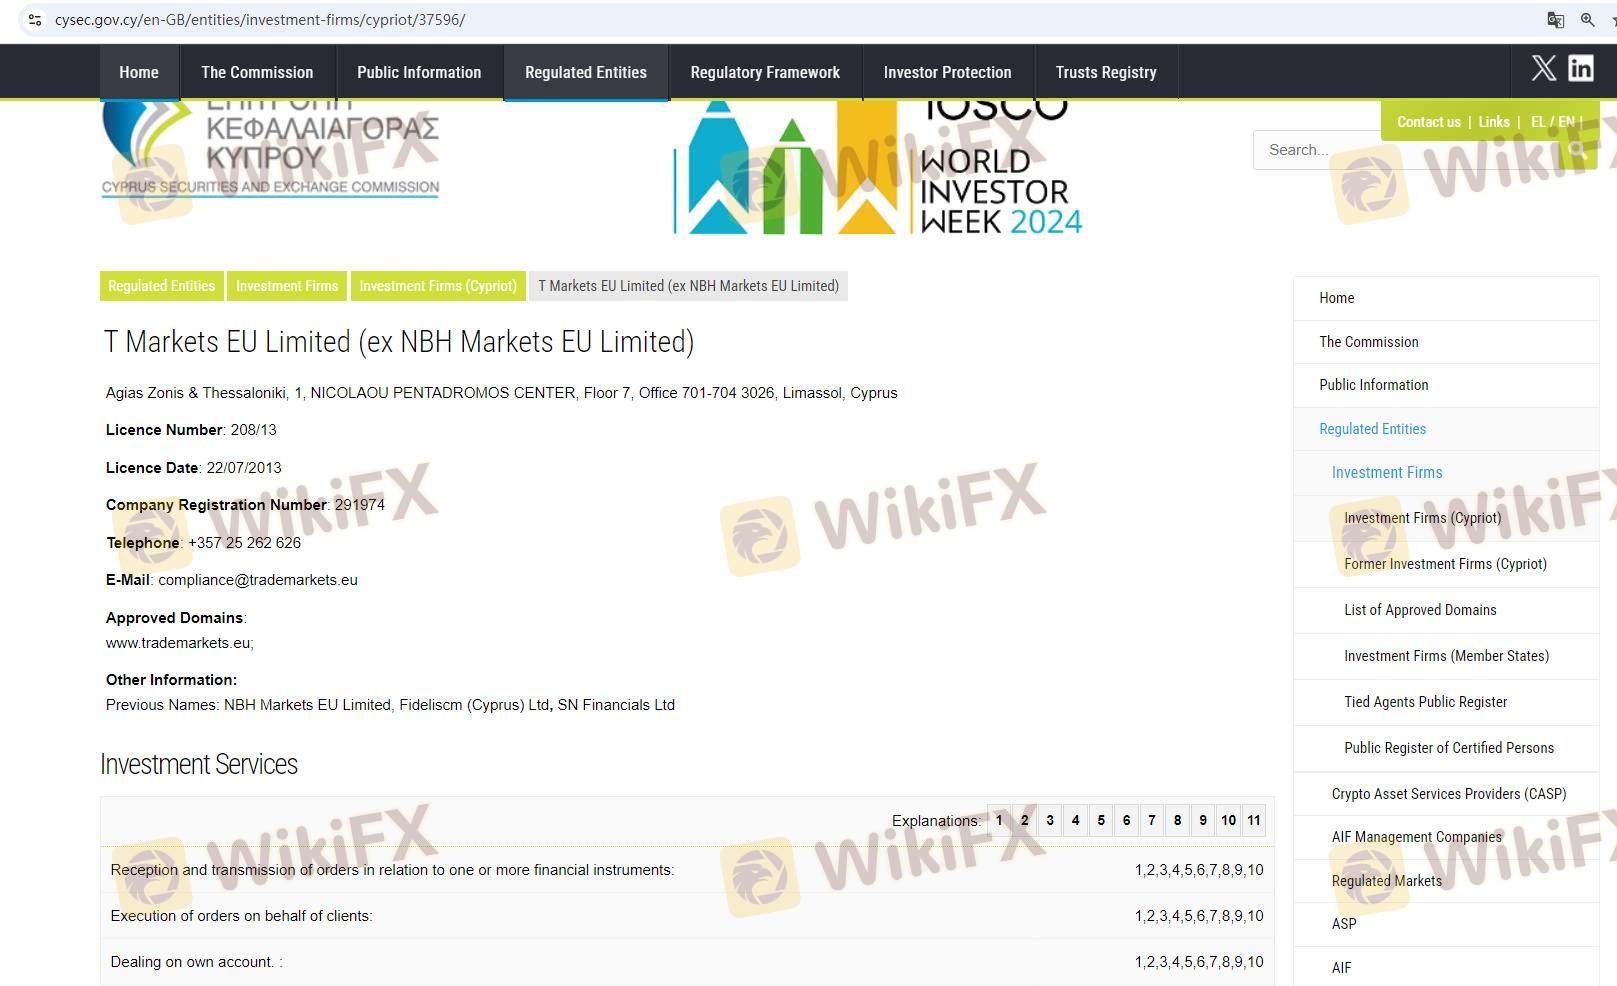Click the www.trademarkets.eu approved domain
1617x986 pixels.
179,643
